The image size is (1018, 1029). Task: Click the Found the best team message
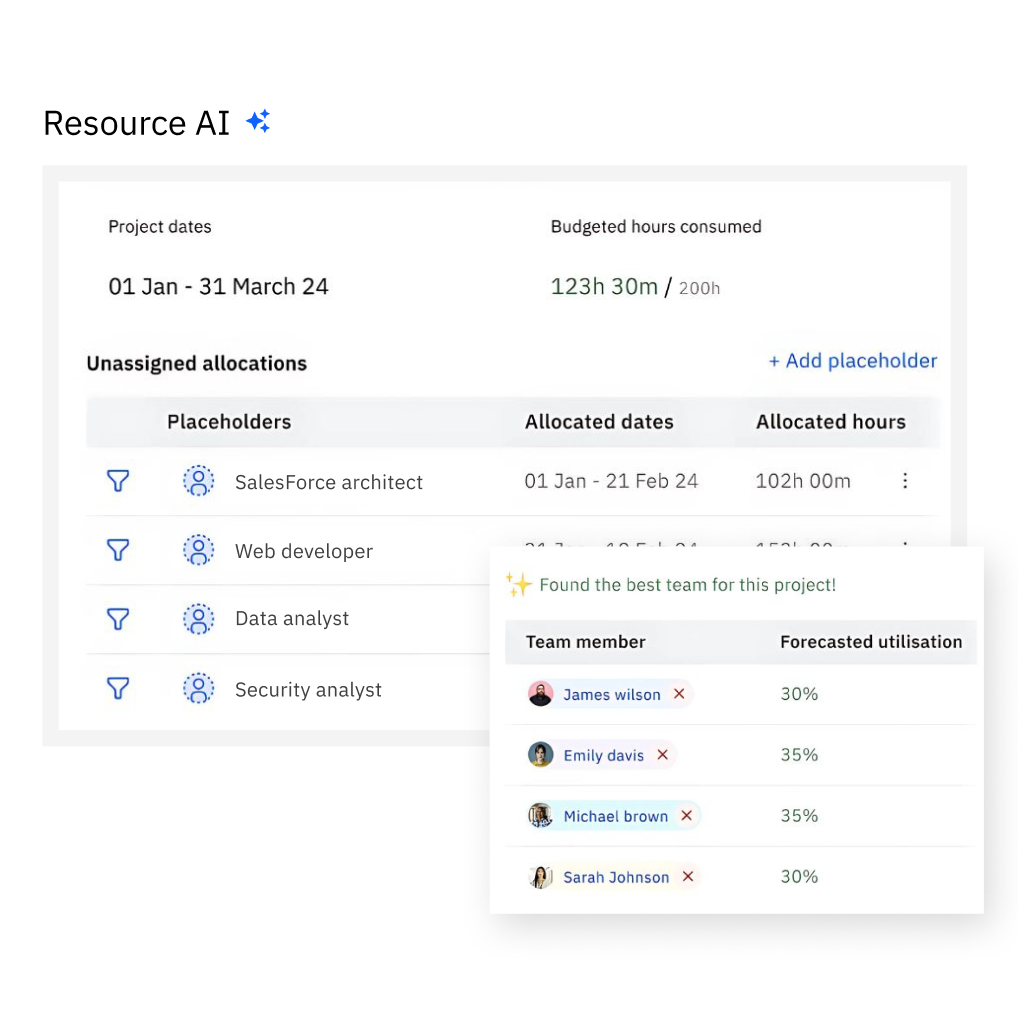(x=687, y=585)
